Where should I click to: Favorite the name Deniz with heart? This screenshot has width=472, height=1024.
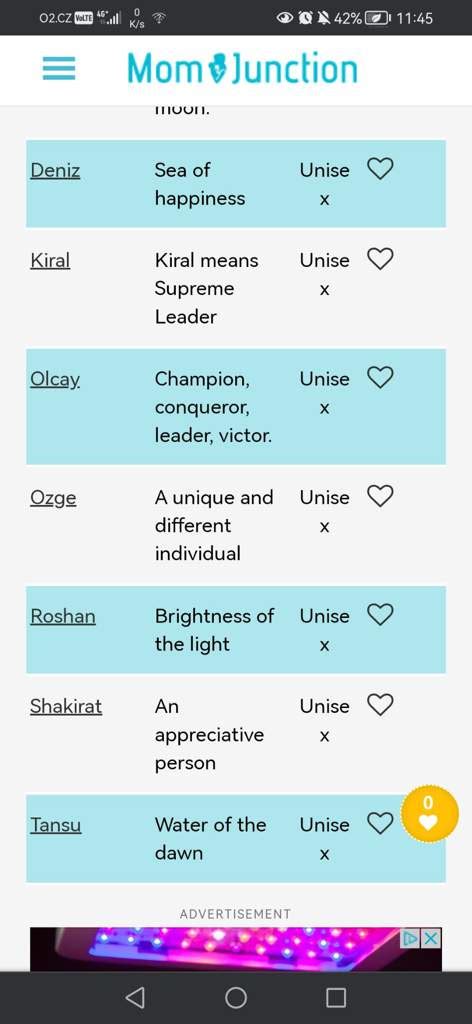380,169
